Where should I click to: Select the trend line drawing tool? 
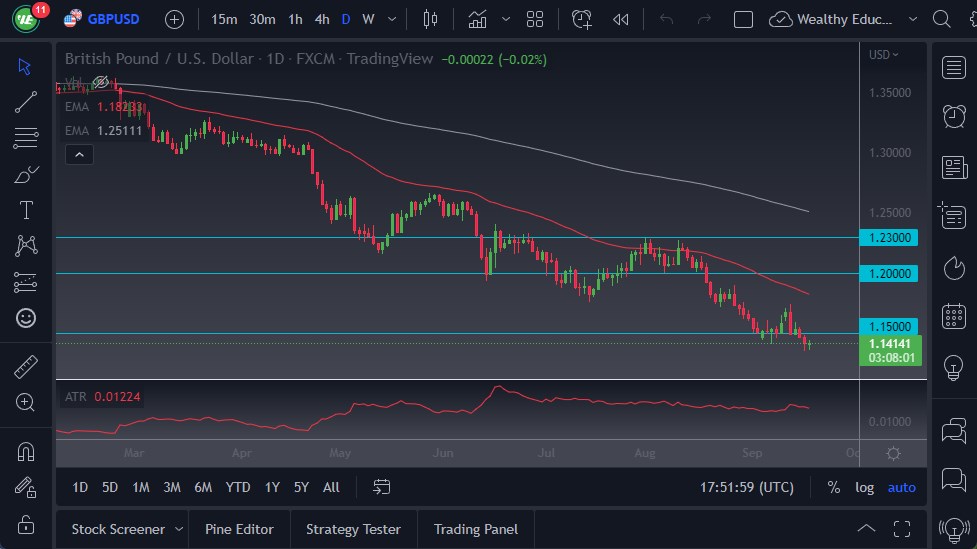point(26,101)
